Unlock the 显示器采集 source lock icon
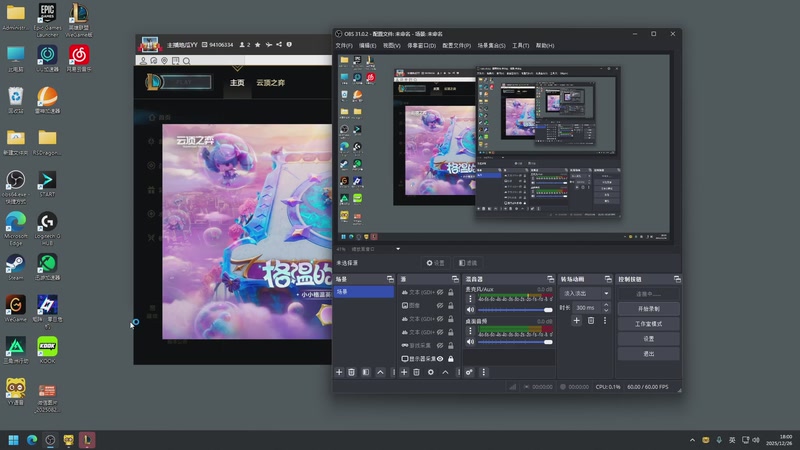Image resolution: width=800 pixels, height=450 pixels. [x=451, y=359]
